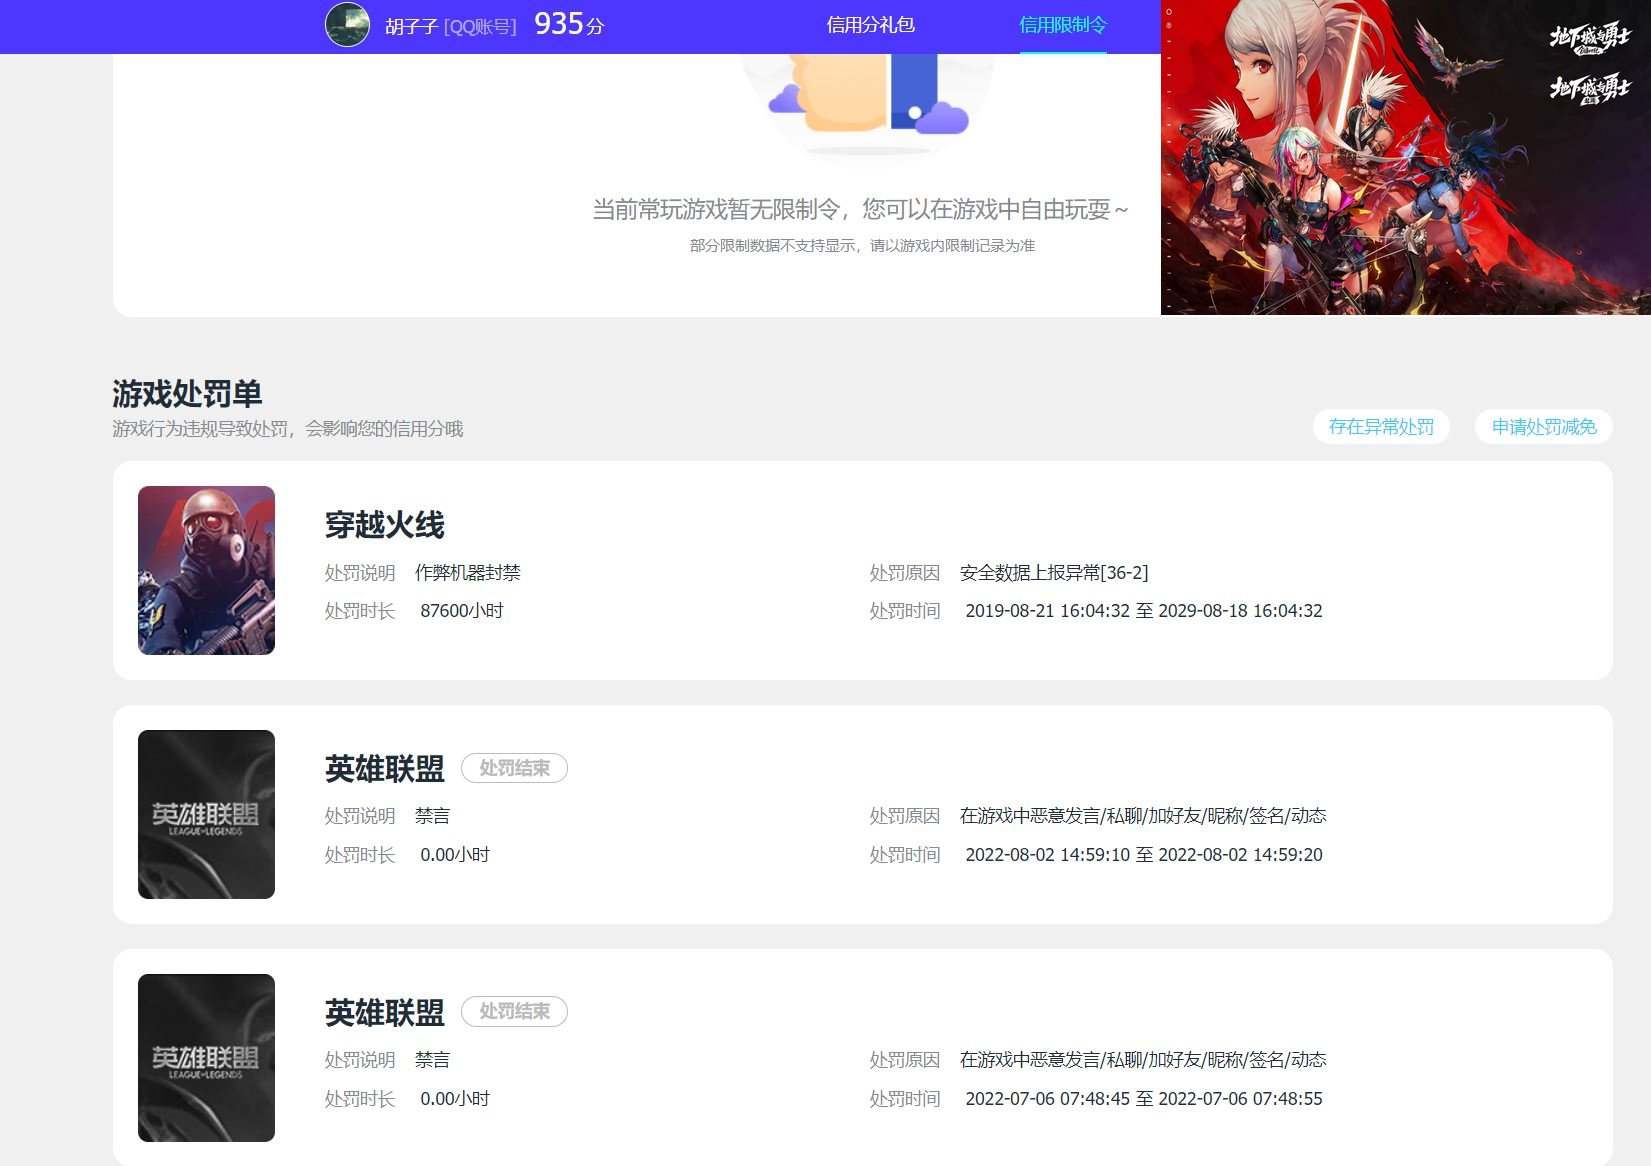
Task: Click the 935分 credit score
Action: point(569,24)
